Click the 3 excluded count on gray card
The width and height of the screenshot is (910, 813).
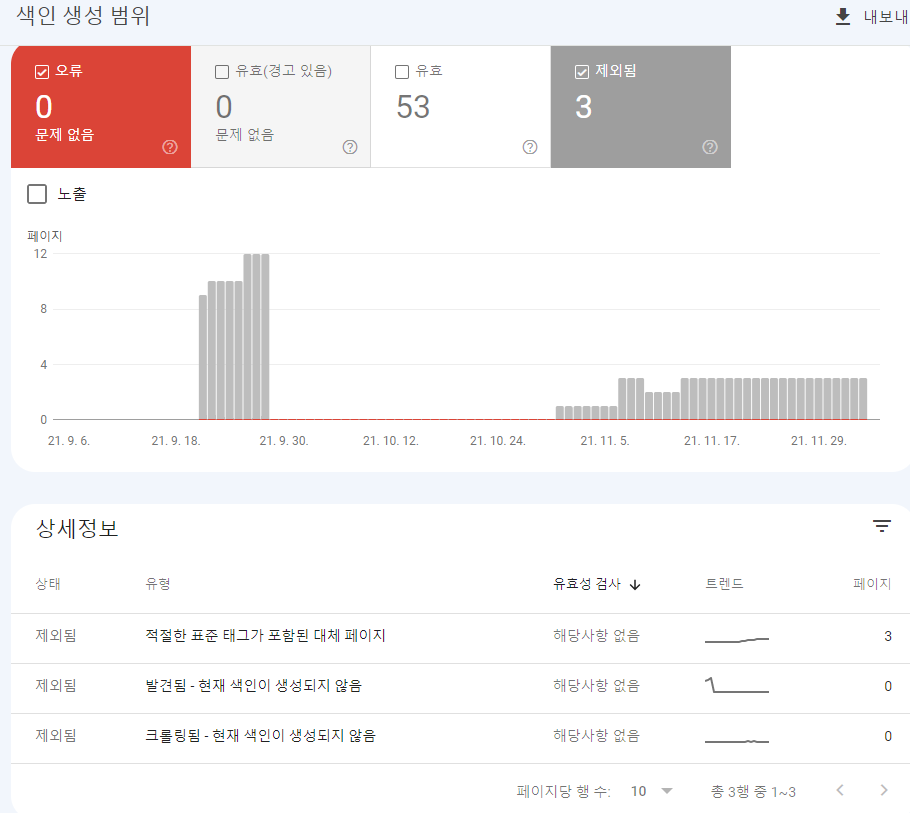pos(584,107)
